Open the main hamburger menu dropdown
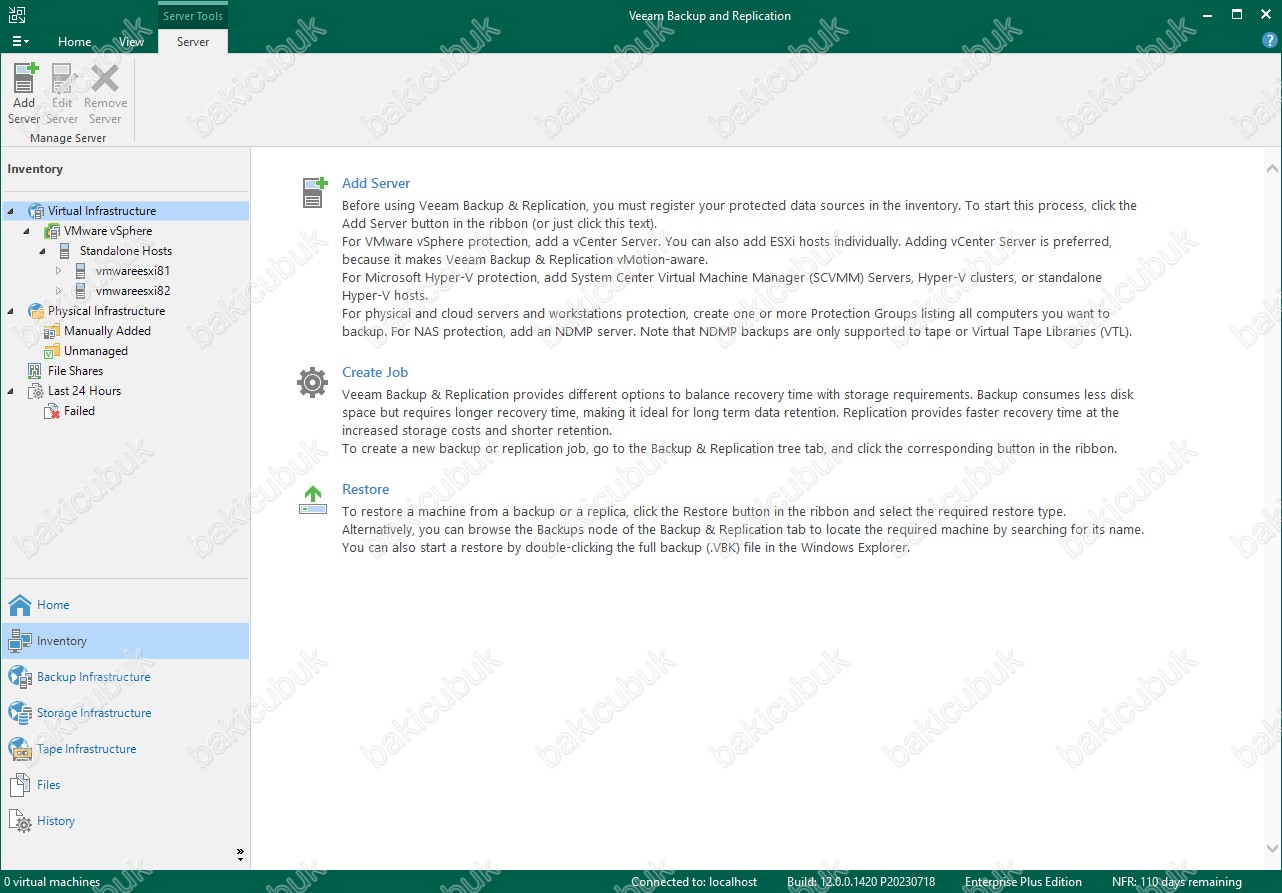Image resolution: width=1282 pixels, height=893 pixels. click(x=20, y=41)
